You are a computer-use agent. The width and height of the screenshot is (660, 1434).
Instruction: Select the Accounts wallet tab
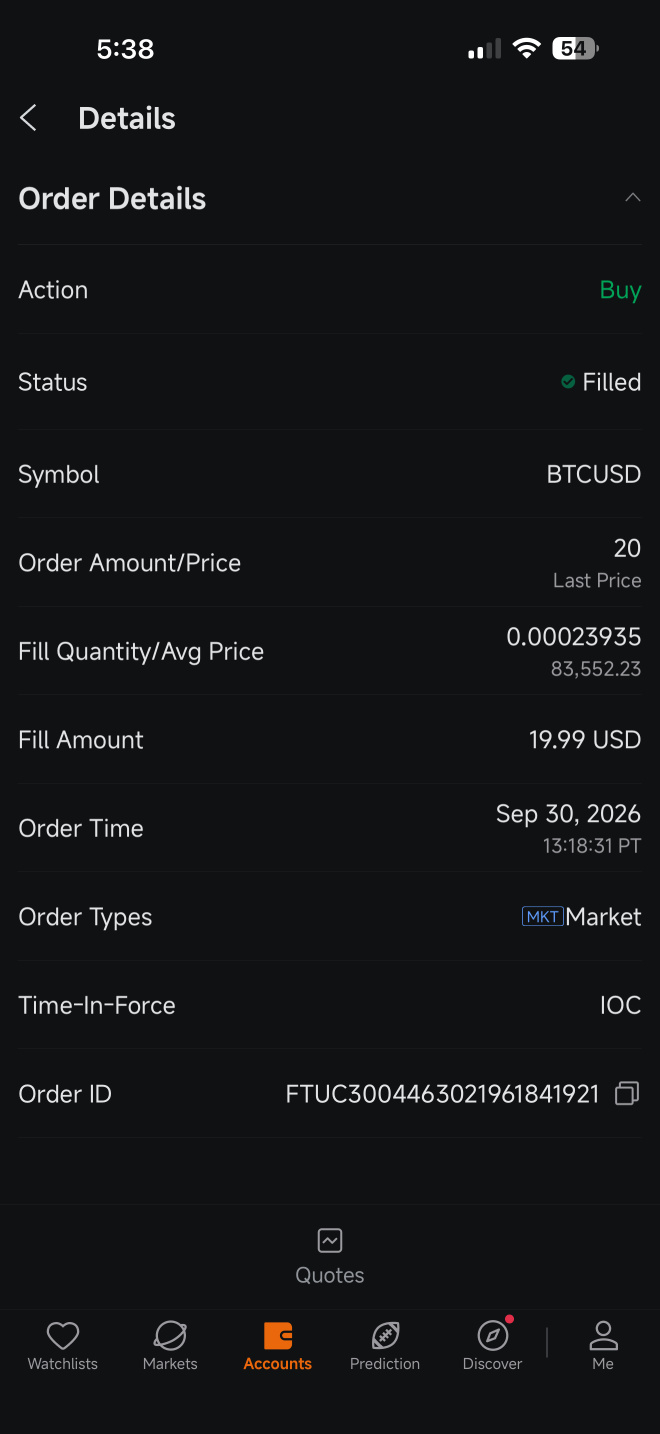point(278,1346)
